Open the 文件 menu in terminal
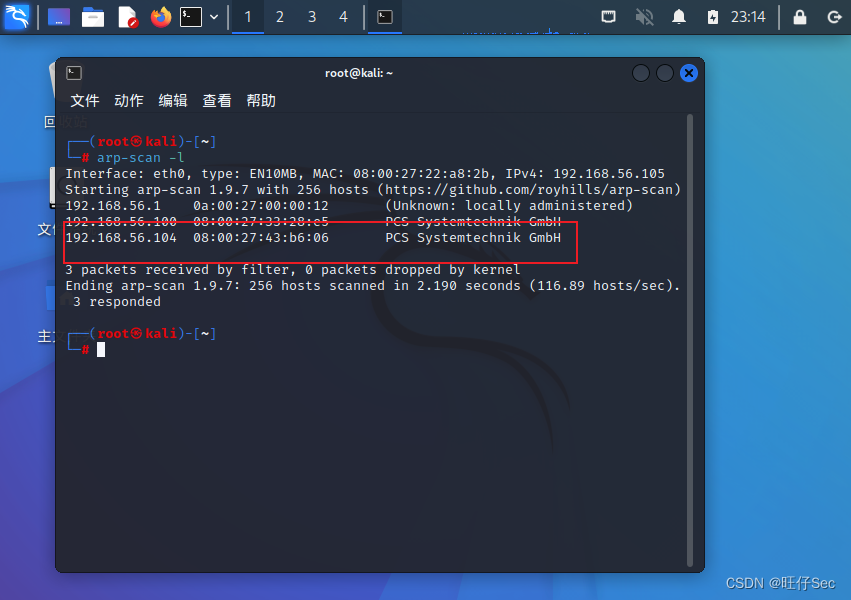 [85, 100]
